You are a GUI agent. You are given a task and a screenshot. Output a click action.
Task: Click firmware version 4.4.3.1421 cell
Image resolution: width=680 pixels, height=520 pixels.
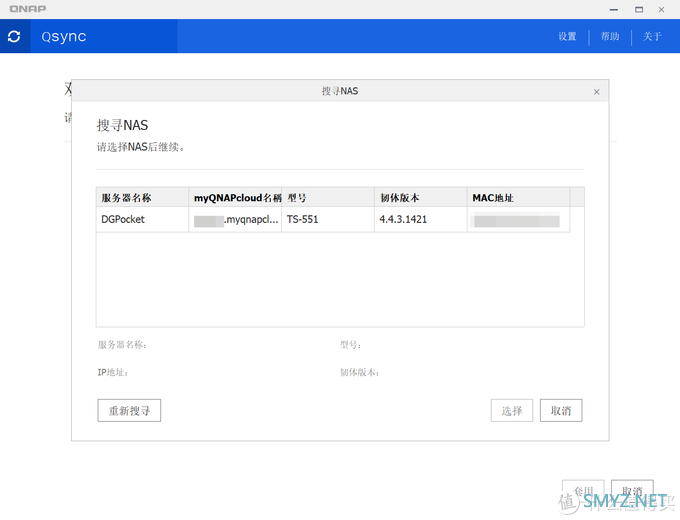[421, 219]
